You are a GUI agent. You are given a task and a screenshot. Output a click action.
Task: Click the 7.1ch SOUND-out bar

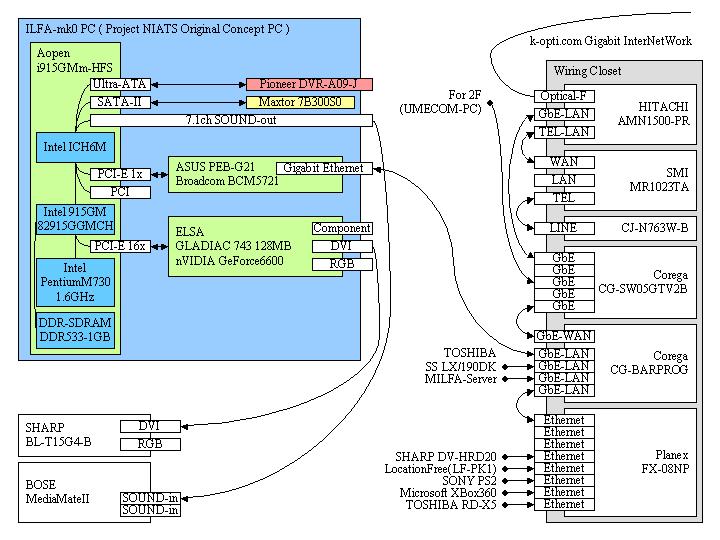(x=231, y=120)
